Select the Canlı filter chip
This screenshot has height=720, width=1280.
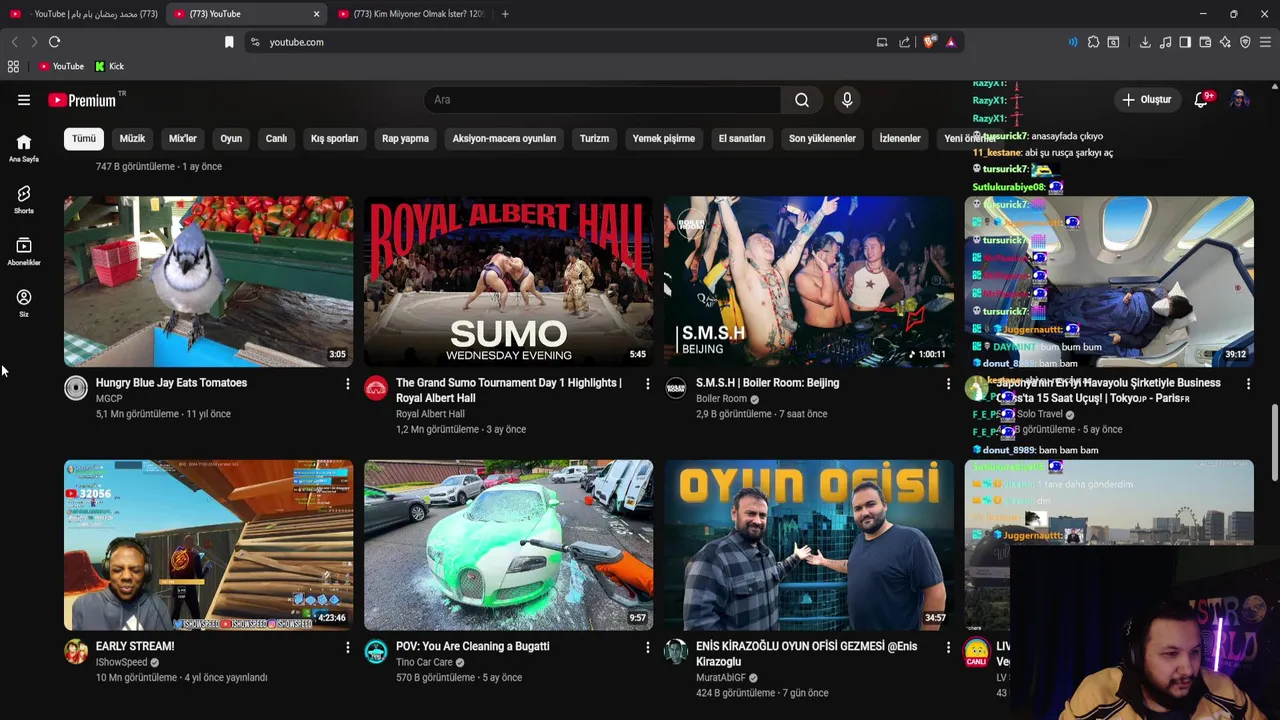click(x=276, y=139)
